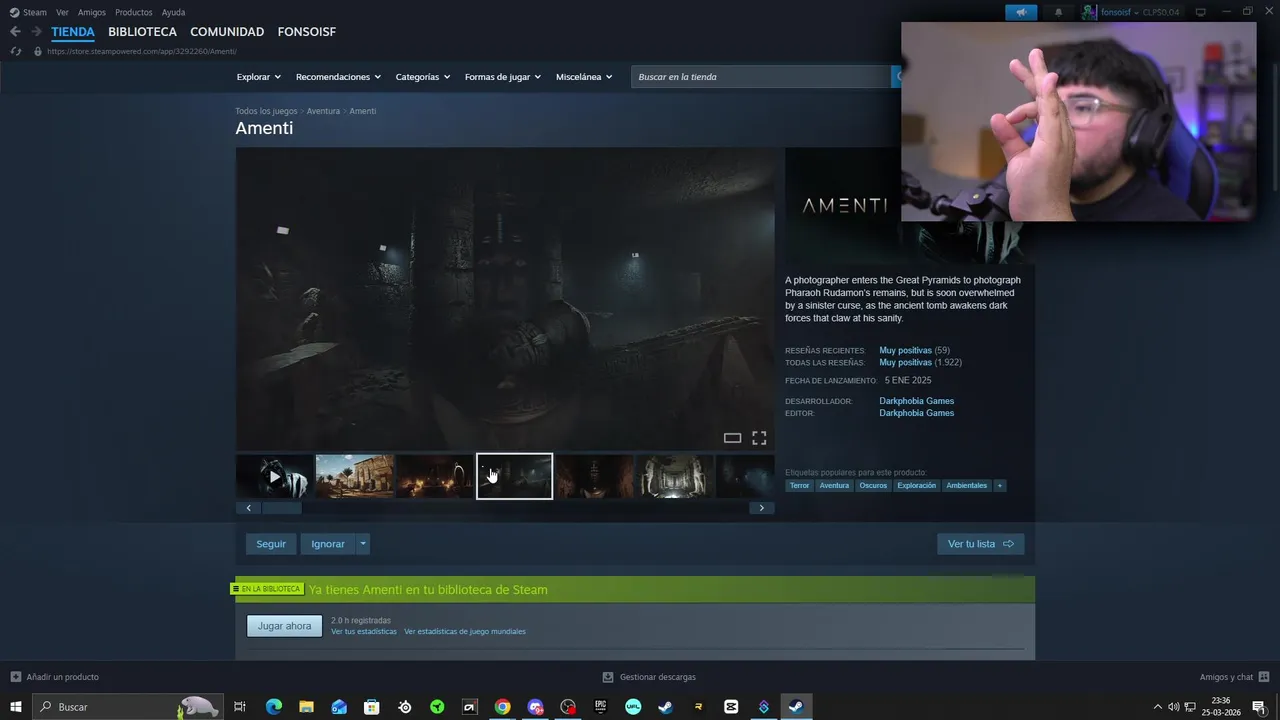This screenshot has width=1280, height=720.
Task: Select the Exploración tag
Action: click(x=917, y=485)
